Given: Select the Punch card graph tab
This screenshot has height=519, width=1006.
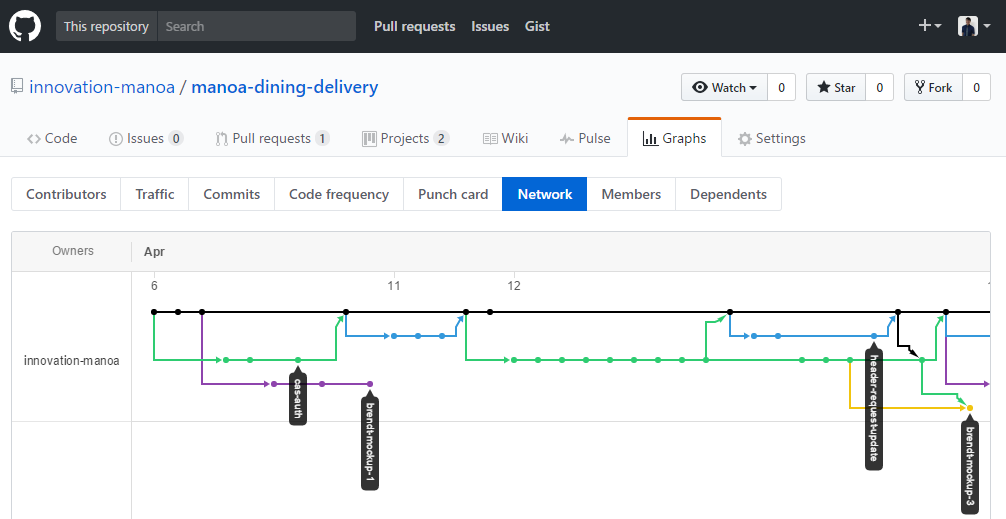Looking at the screenshot, I should [x=453, y=194].
